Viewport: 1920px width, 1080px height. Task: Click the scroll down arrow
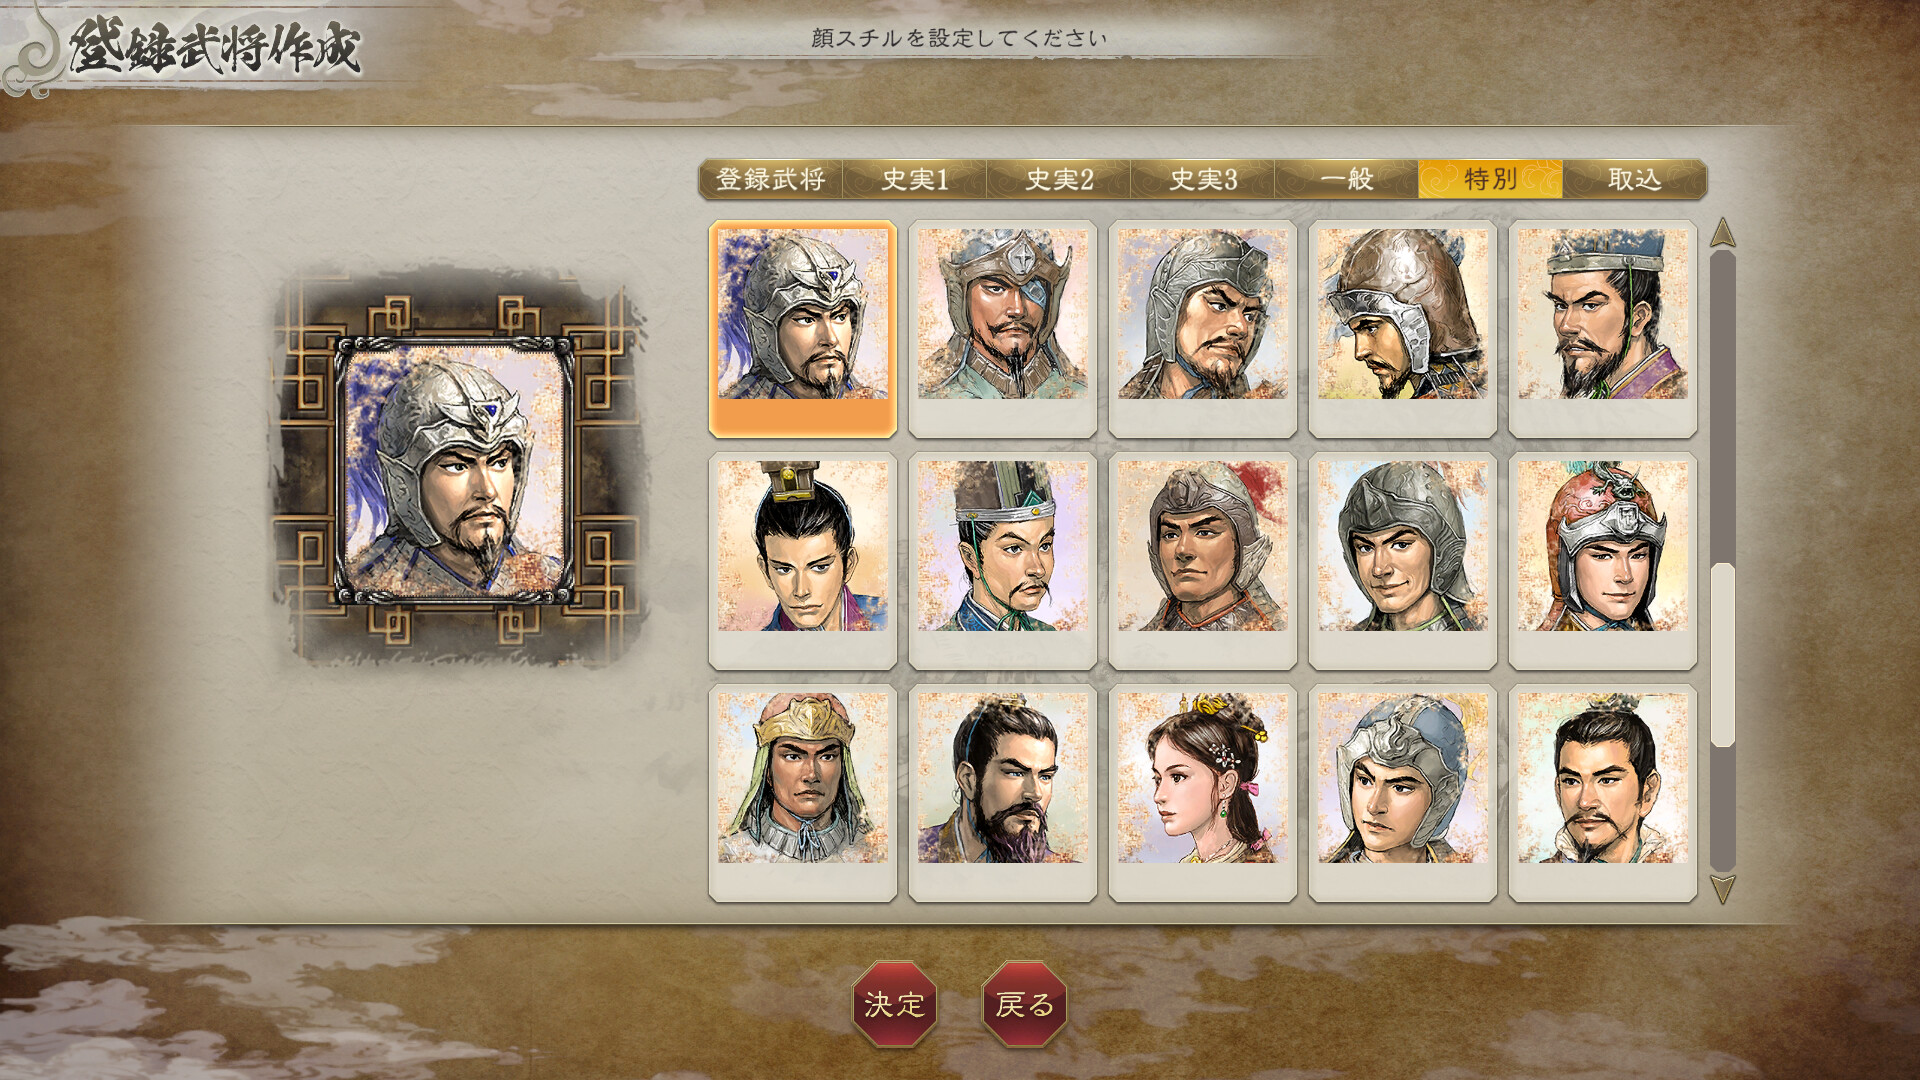tap(1722, 889)
